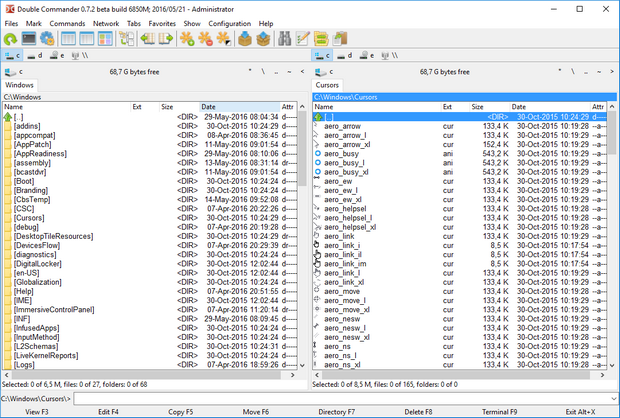Expand the command line history dropdown
The height and width of the screenshot is (418, 620).
tap(614, 399)
